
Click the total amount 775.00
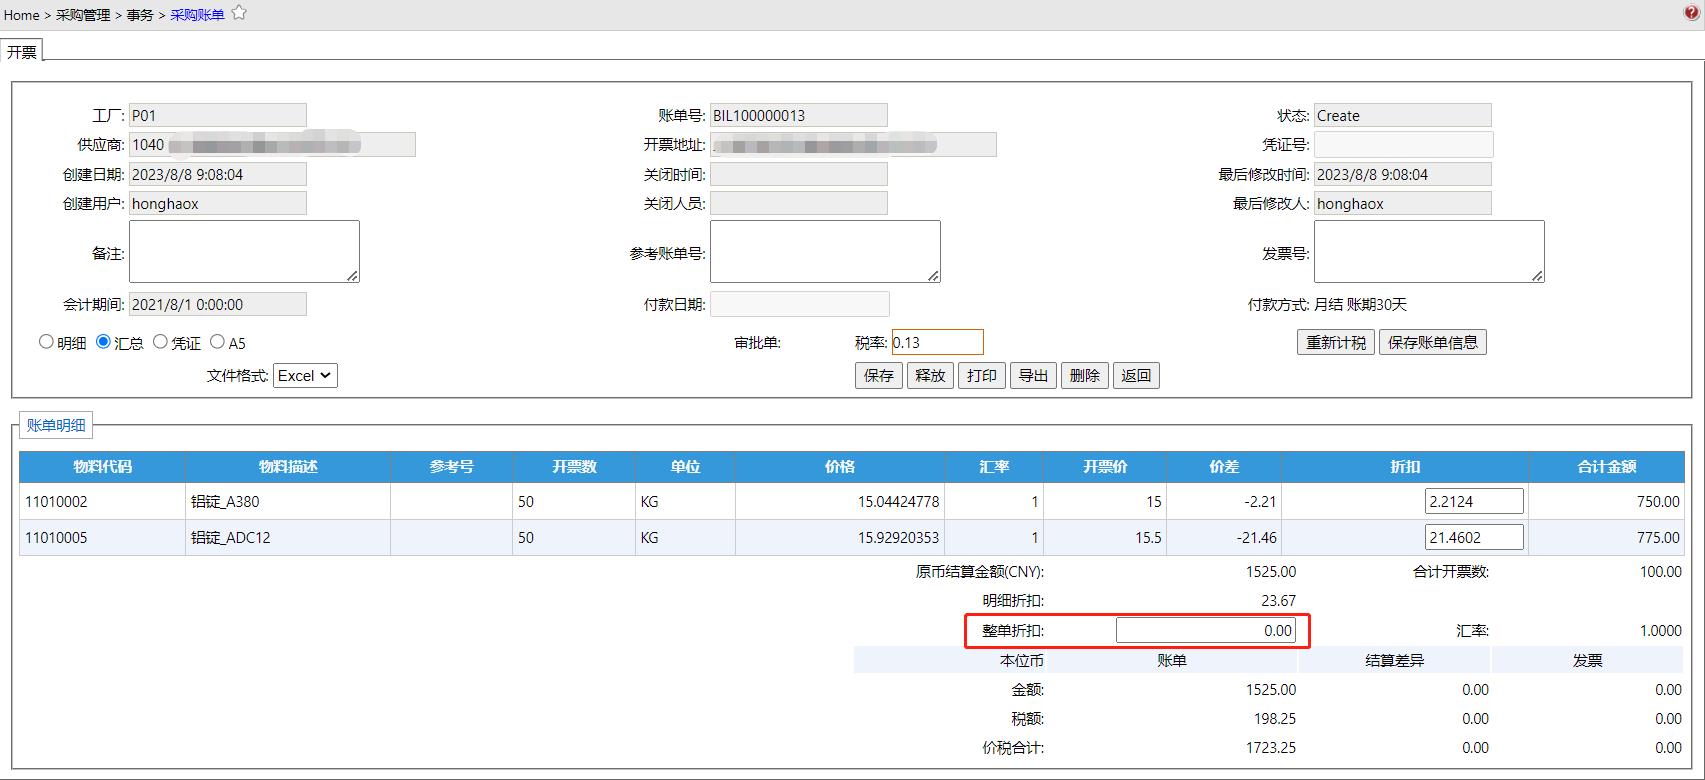[1658, 538]
